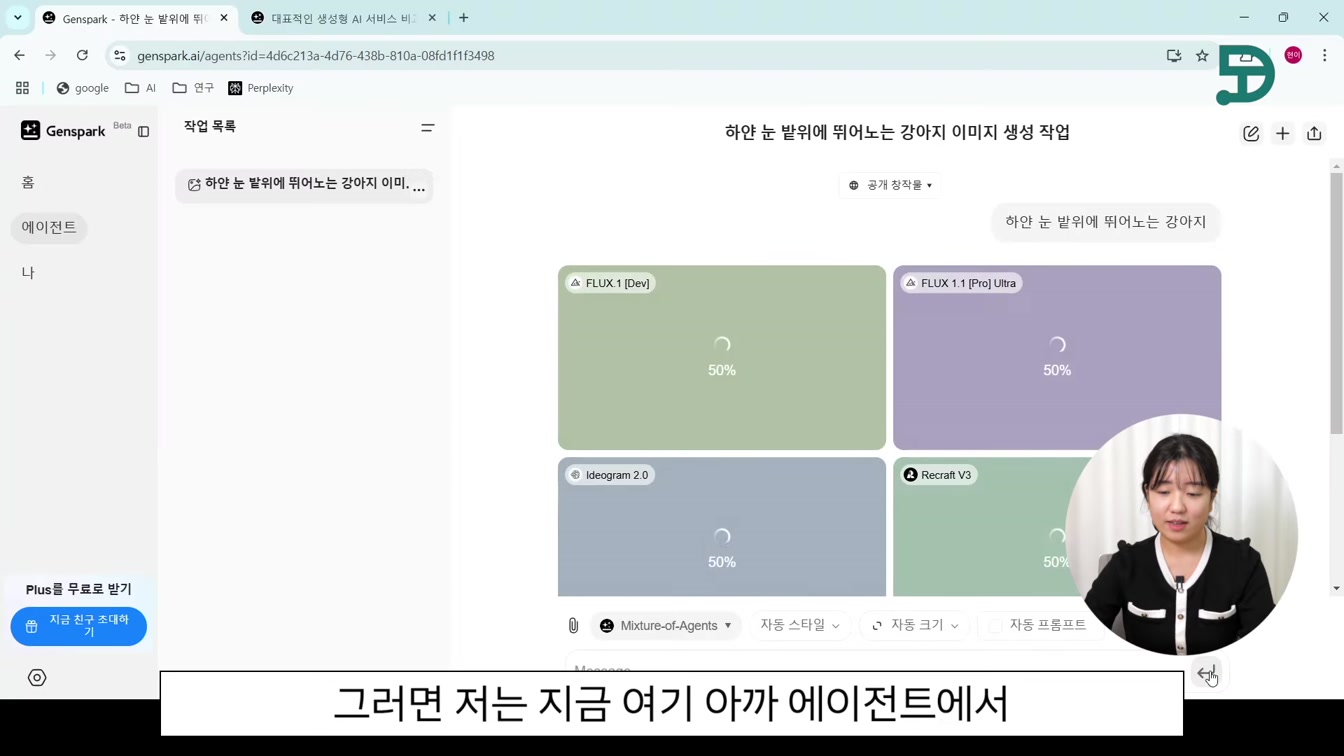Viewport: 1344px width, 756px height.
Task: Click the paperclip attach icon
Action: (x=573, y=626)
